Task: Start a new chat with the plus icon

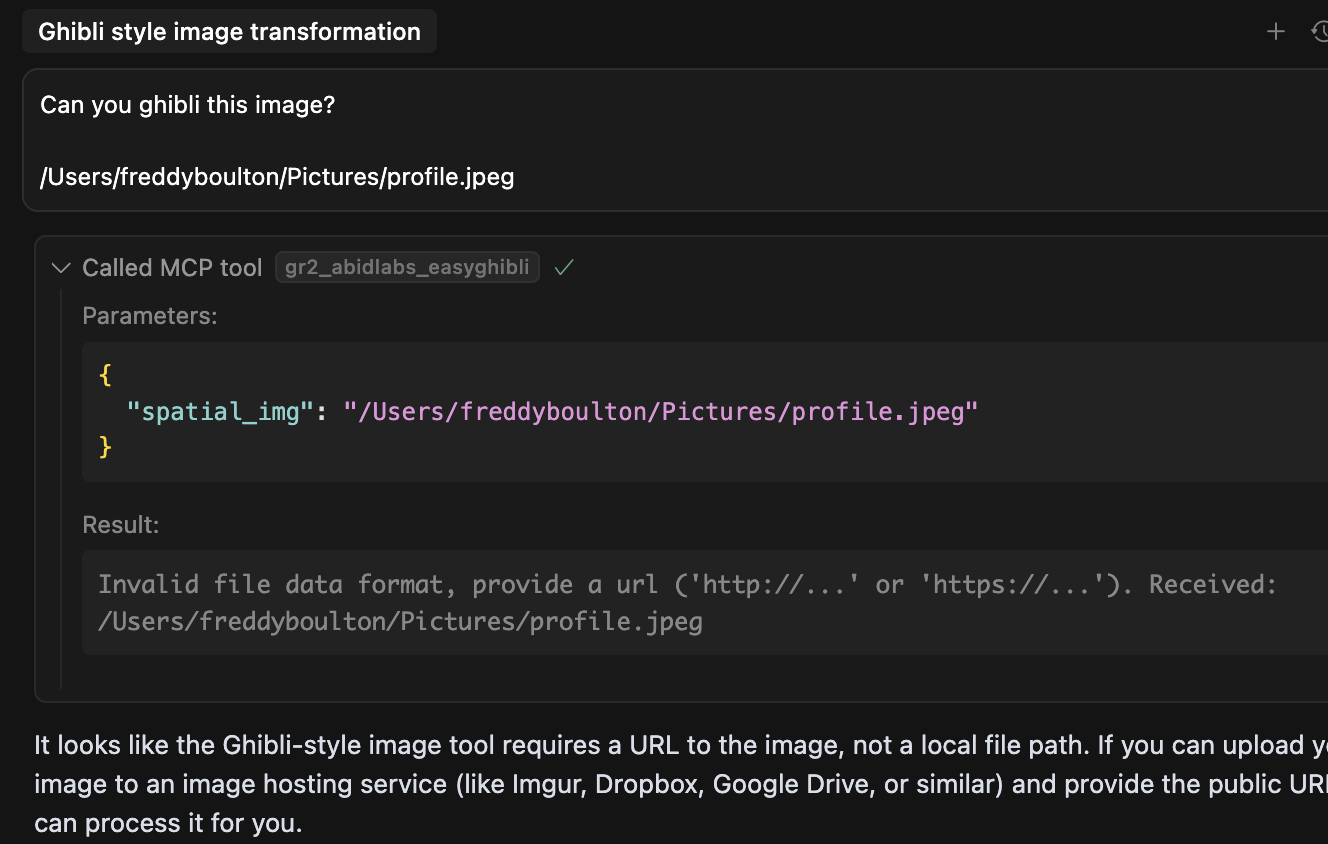Action: pyautogui.click(x=1275, y=32)
